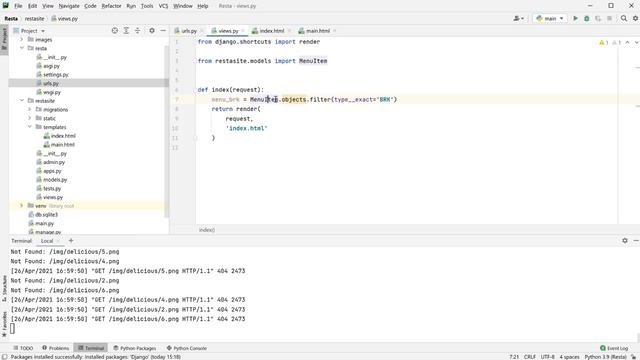
Task: Toggle the Favorites vertical side tab
Action: click(x=4, y=324)
